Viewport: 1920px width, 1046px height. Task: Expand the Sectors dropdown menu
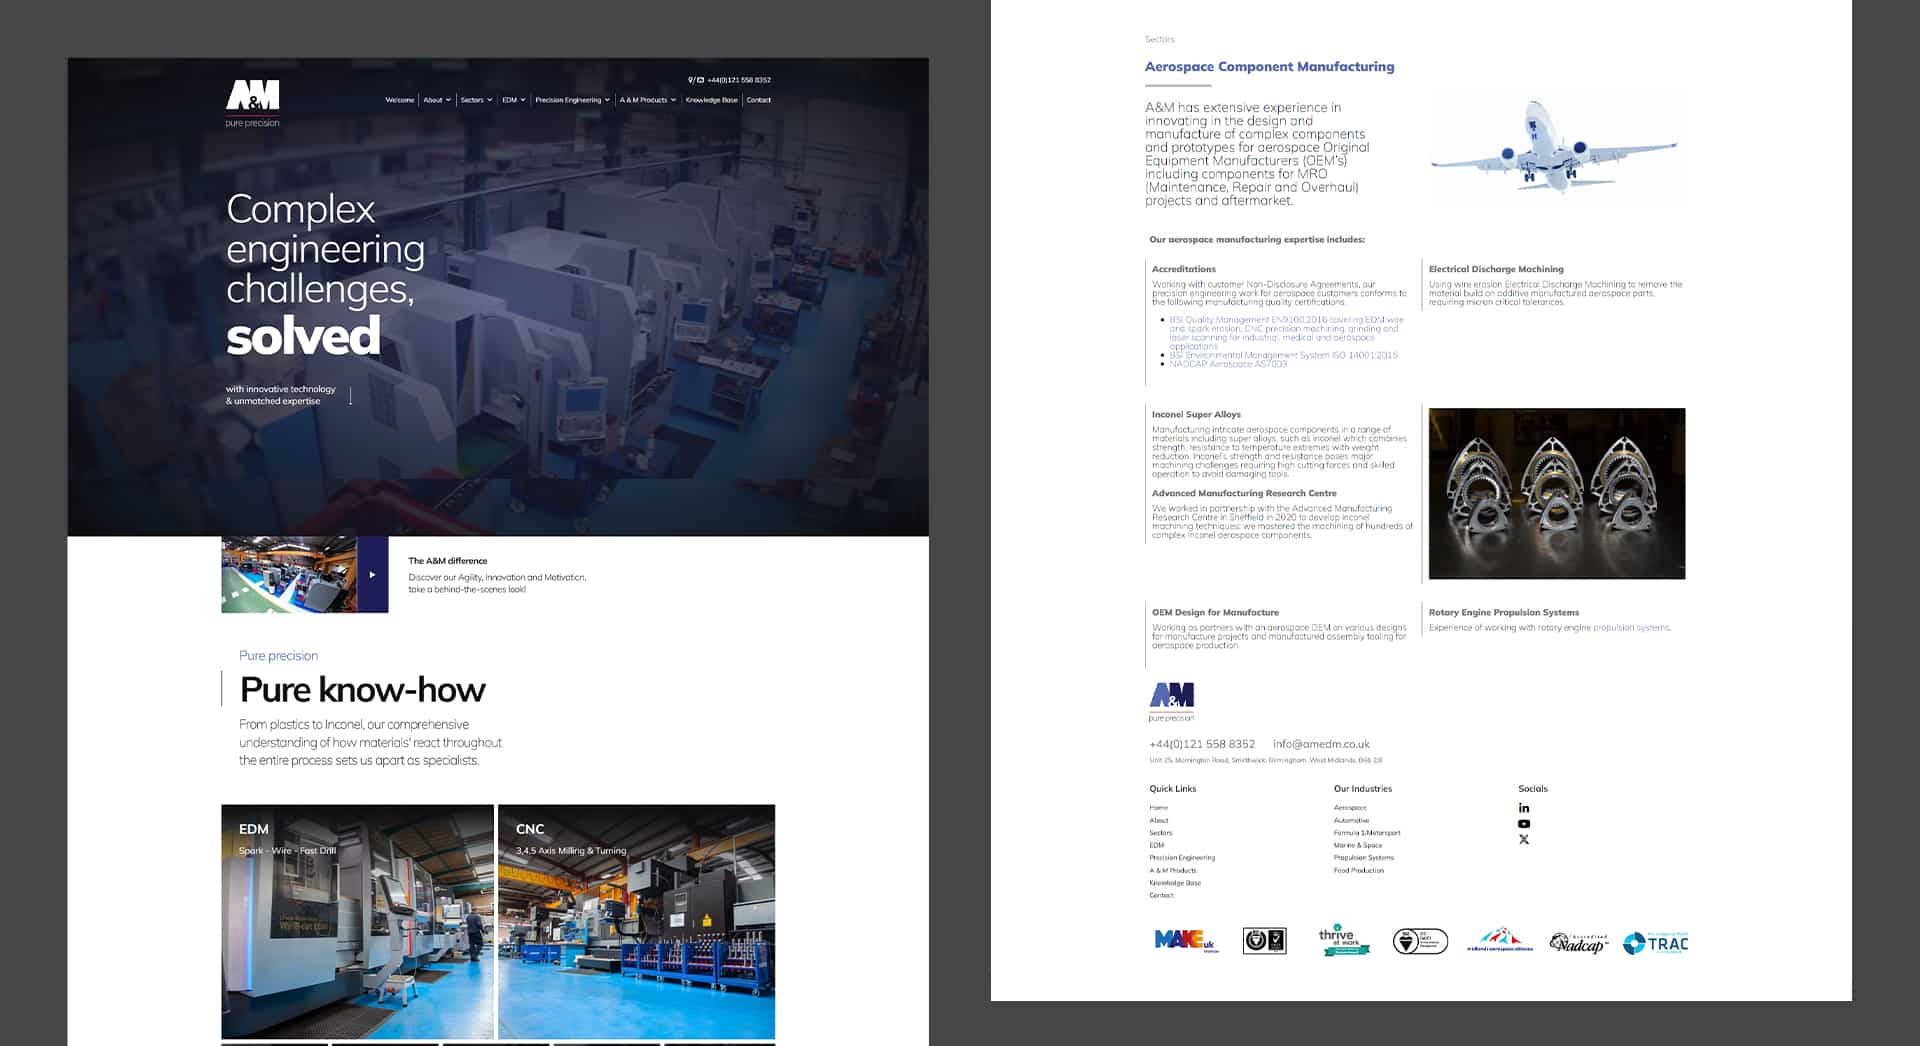click(475, 100)
